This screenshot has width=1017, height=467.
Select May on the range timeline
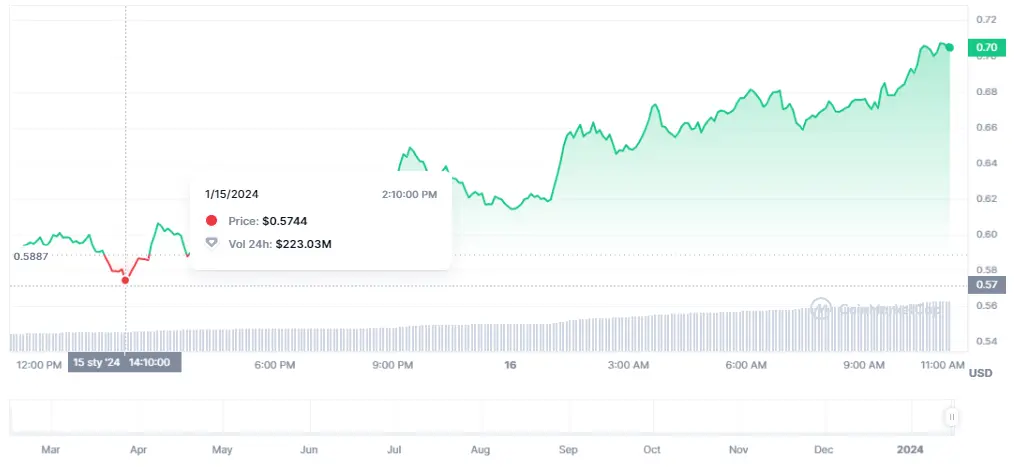pyautogui.click(x=222, y=449)
